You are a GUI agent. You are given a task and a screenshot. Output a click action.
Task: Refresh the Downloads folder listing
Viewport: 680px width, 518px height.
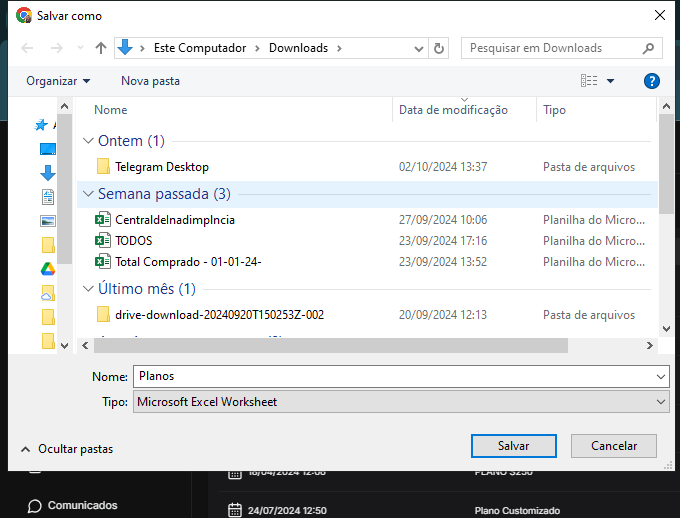(439, 48)
